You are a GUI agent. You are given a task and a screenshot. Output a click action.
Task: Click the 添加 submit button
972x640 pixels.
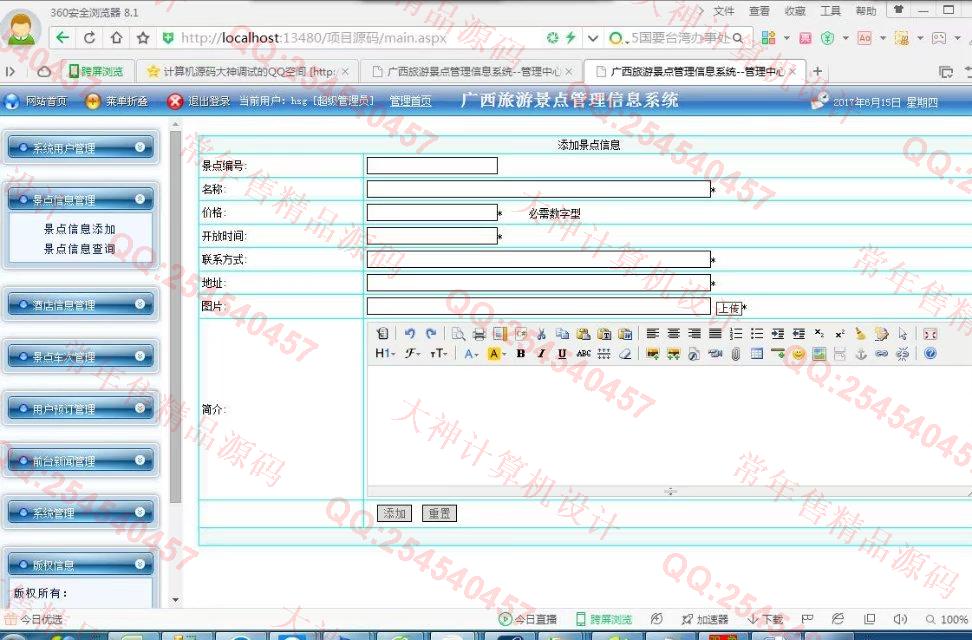(x=394, y=513)
